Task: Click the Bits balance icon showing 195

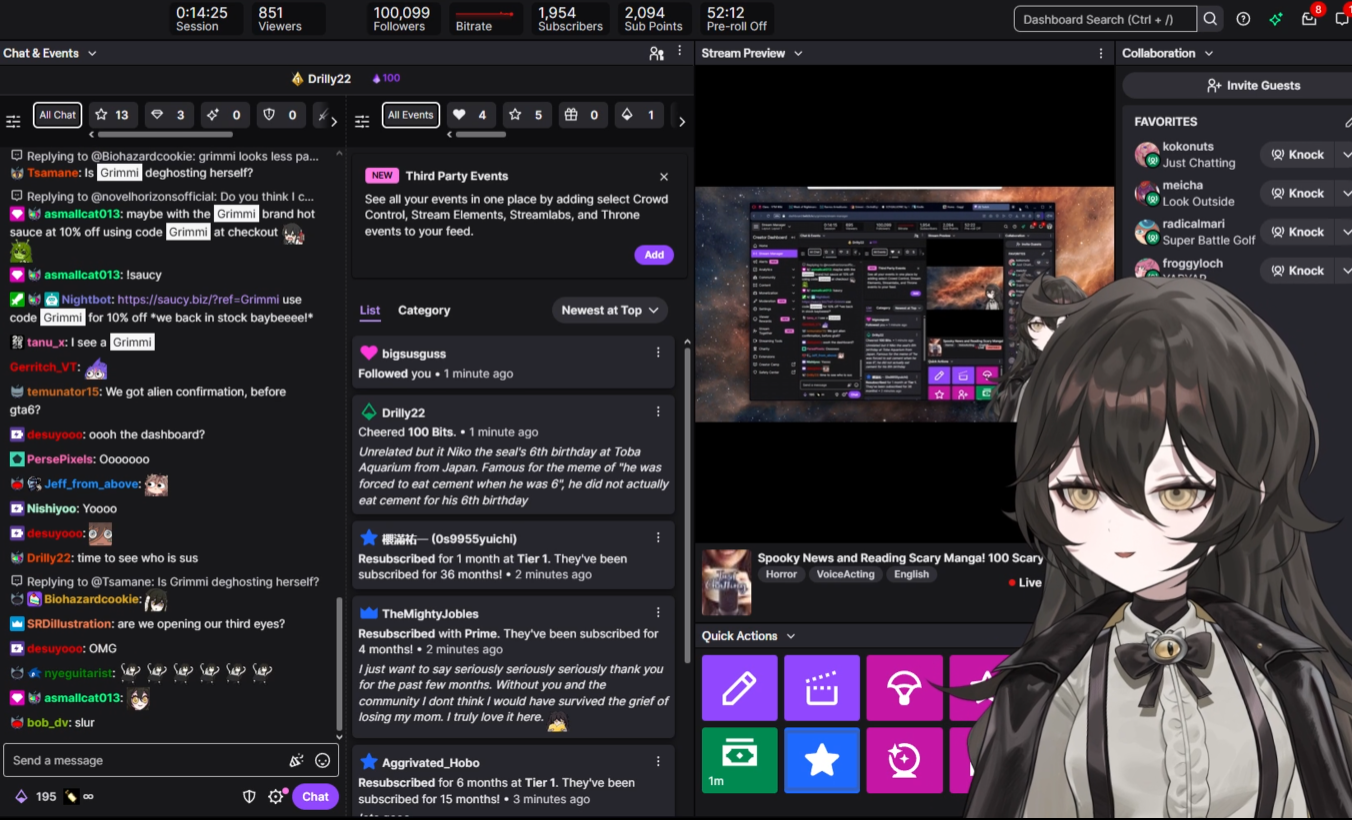Action: coord(21,797)
